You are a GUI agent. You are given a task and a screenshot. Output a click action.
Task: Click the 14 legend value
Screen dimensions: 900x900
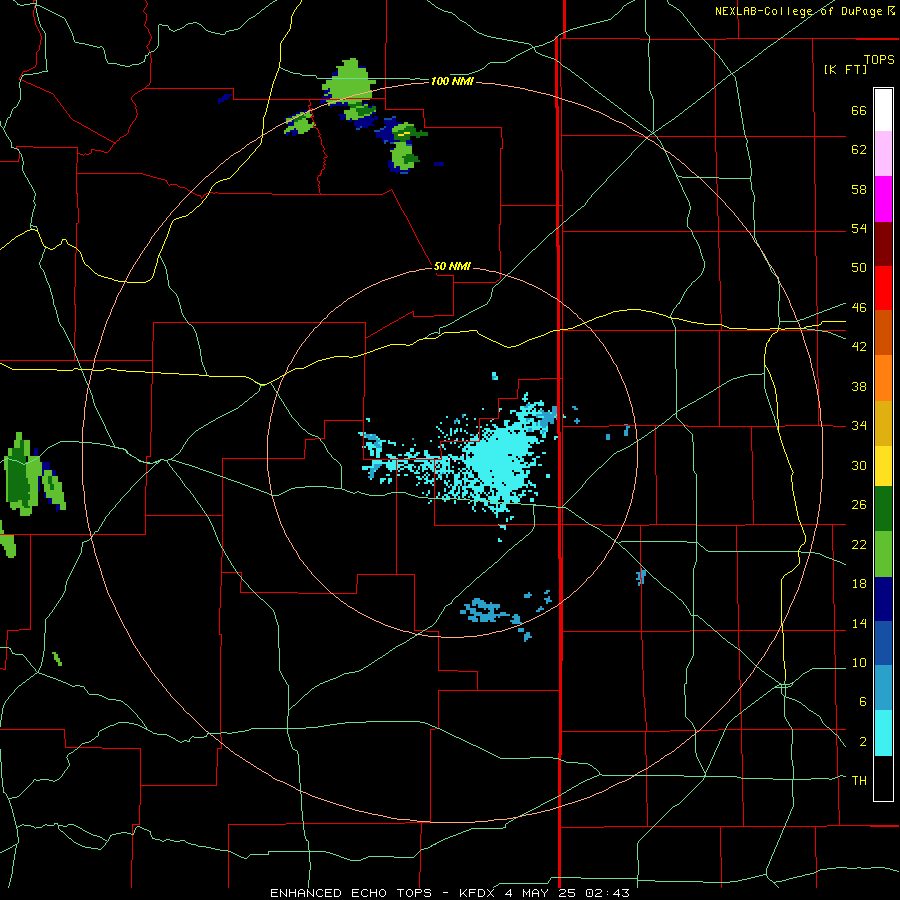[859, 623]
